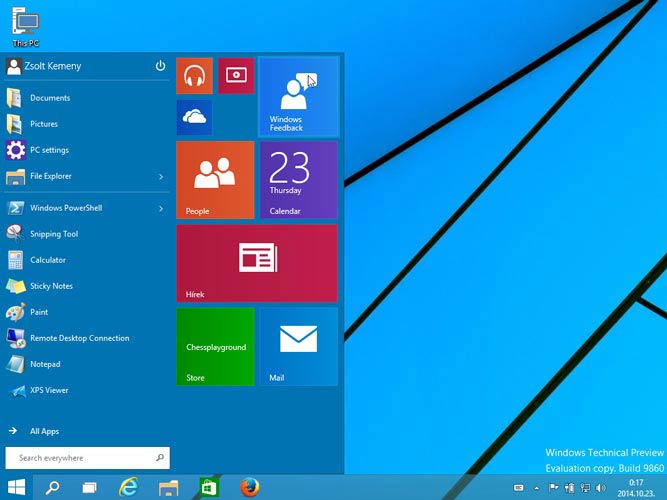The width and height of the screenshot is (667, 500).
Task: Open the Store tile with Chessplayground
Action: [215, 347]
